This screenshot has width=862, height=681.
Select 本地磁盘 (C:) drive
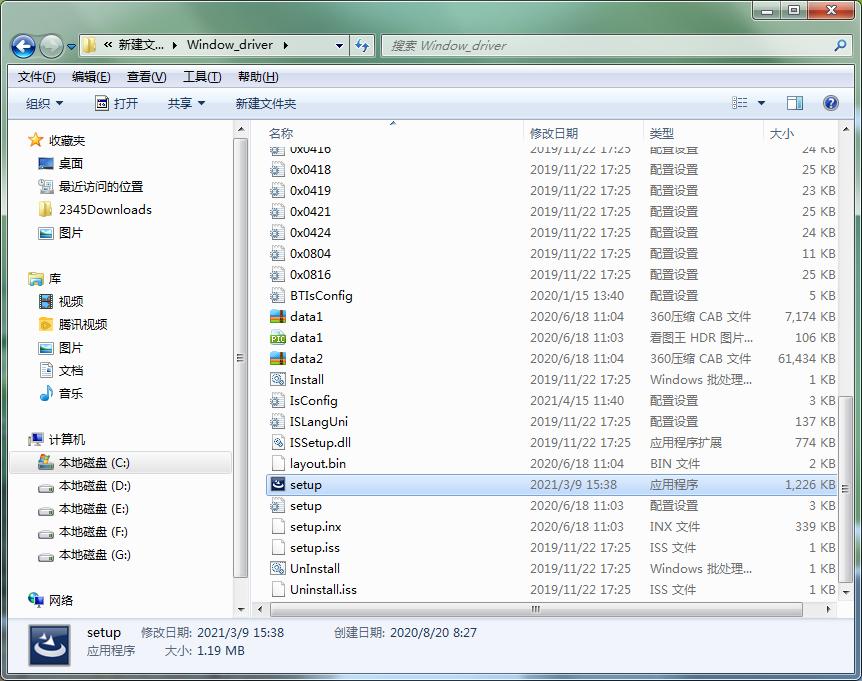point(120,463)
